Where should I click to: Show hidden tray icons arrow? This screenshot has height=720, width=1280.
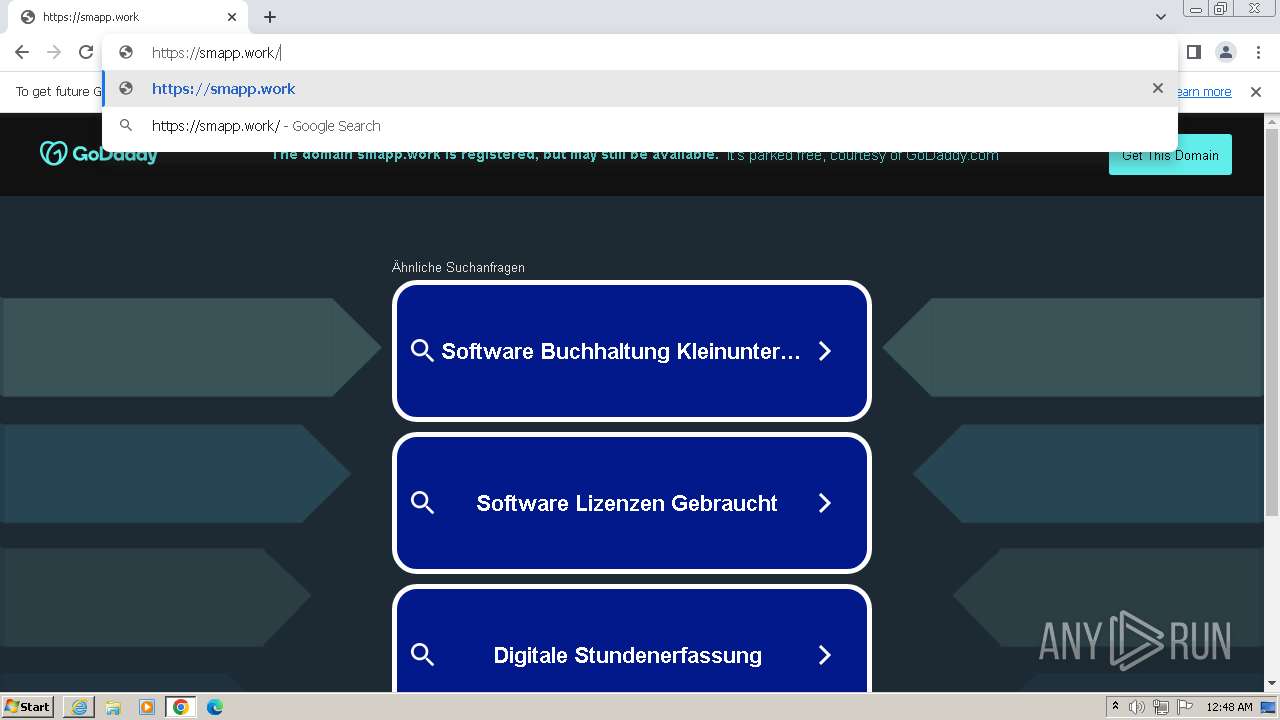(1116, 706)
